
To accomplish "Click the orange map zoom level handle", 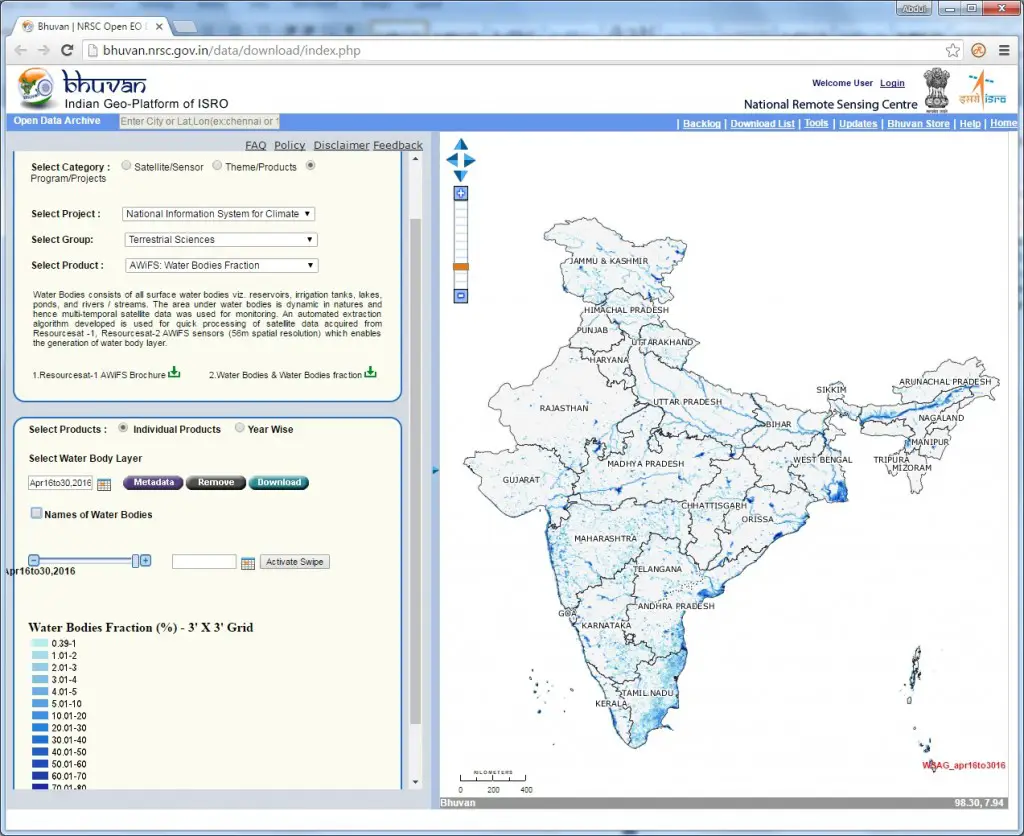I will pyautogui.click(x=461, y=266).
